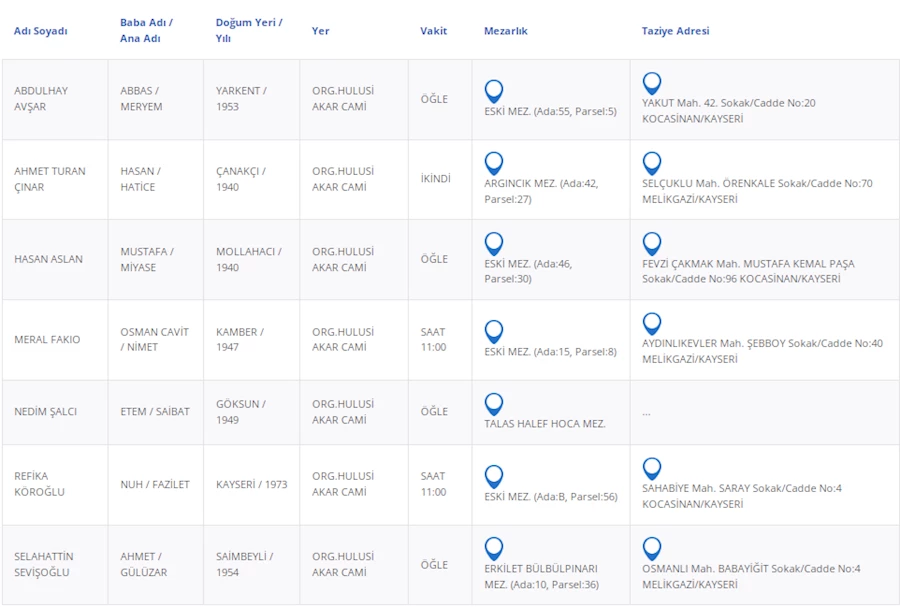Viewport: 900px width, 607px height.
Task: Click cemetery pin in Hasan Aslan row
Action: pos(493,243)
